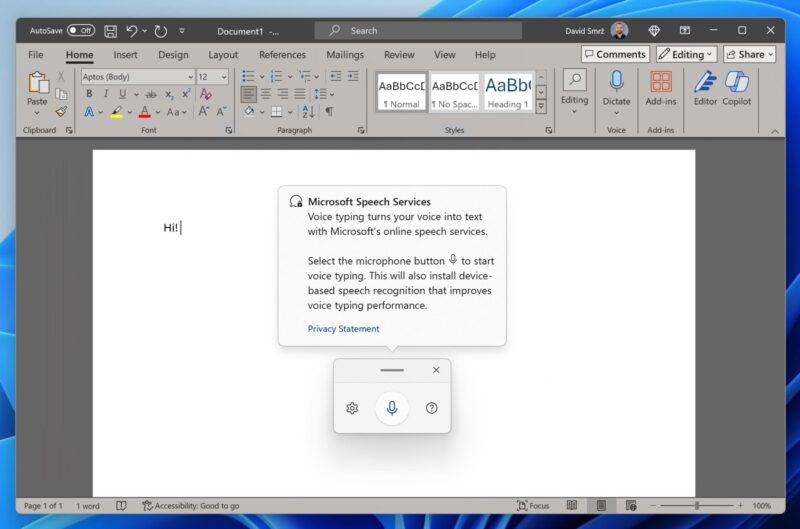Toggle AutoSave switch

point(81,31)
